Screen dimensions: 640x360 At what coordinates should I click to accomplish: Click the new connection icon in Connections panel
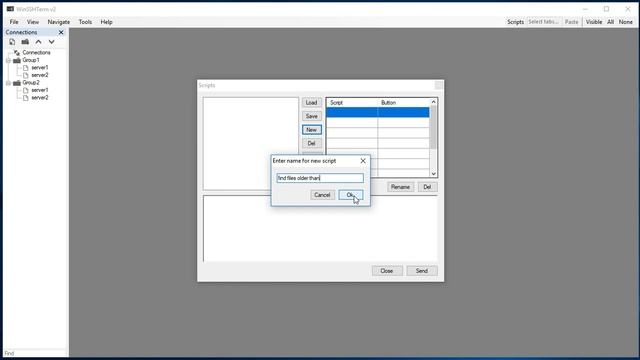12,42
